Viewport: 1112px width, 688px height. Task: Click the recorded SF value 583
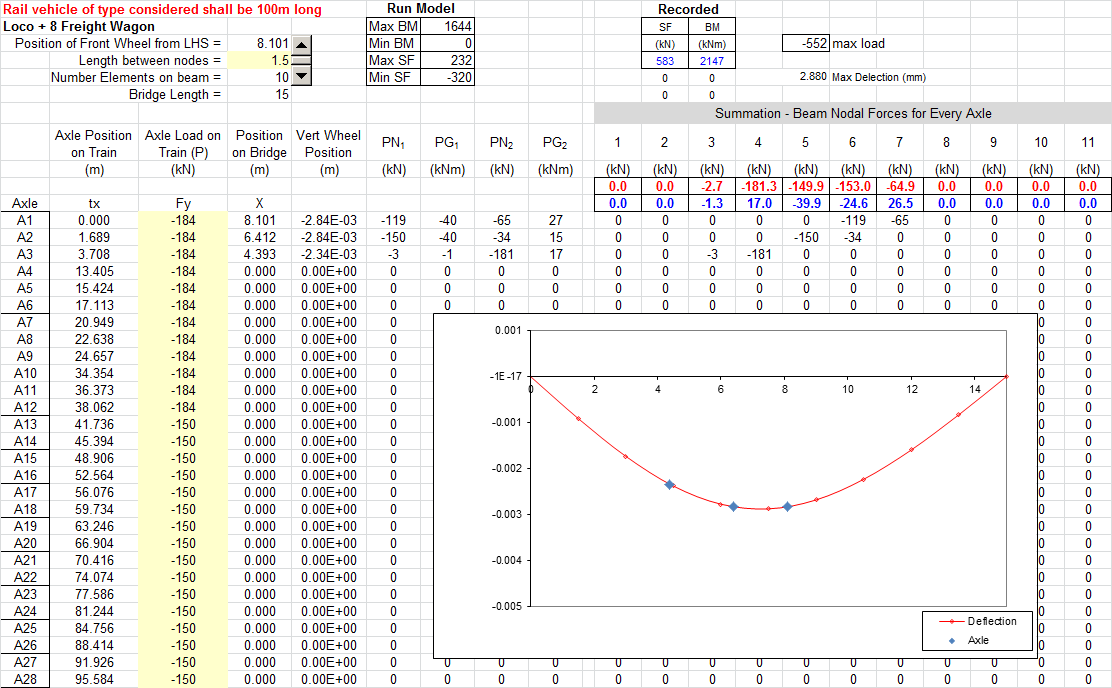[x=666, y=60]
